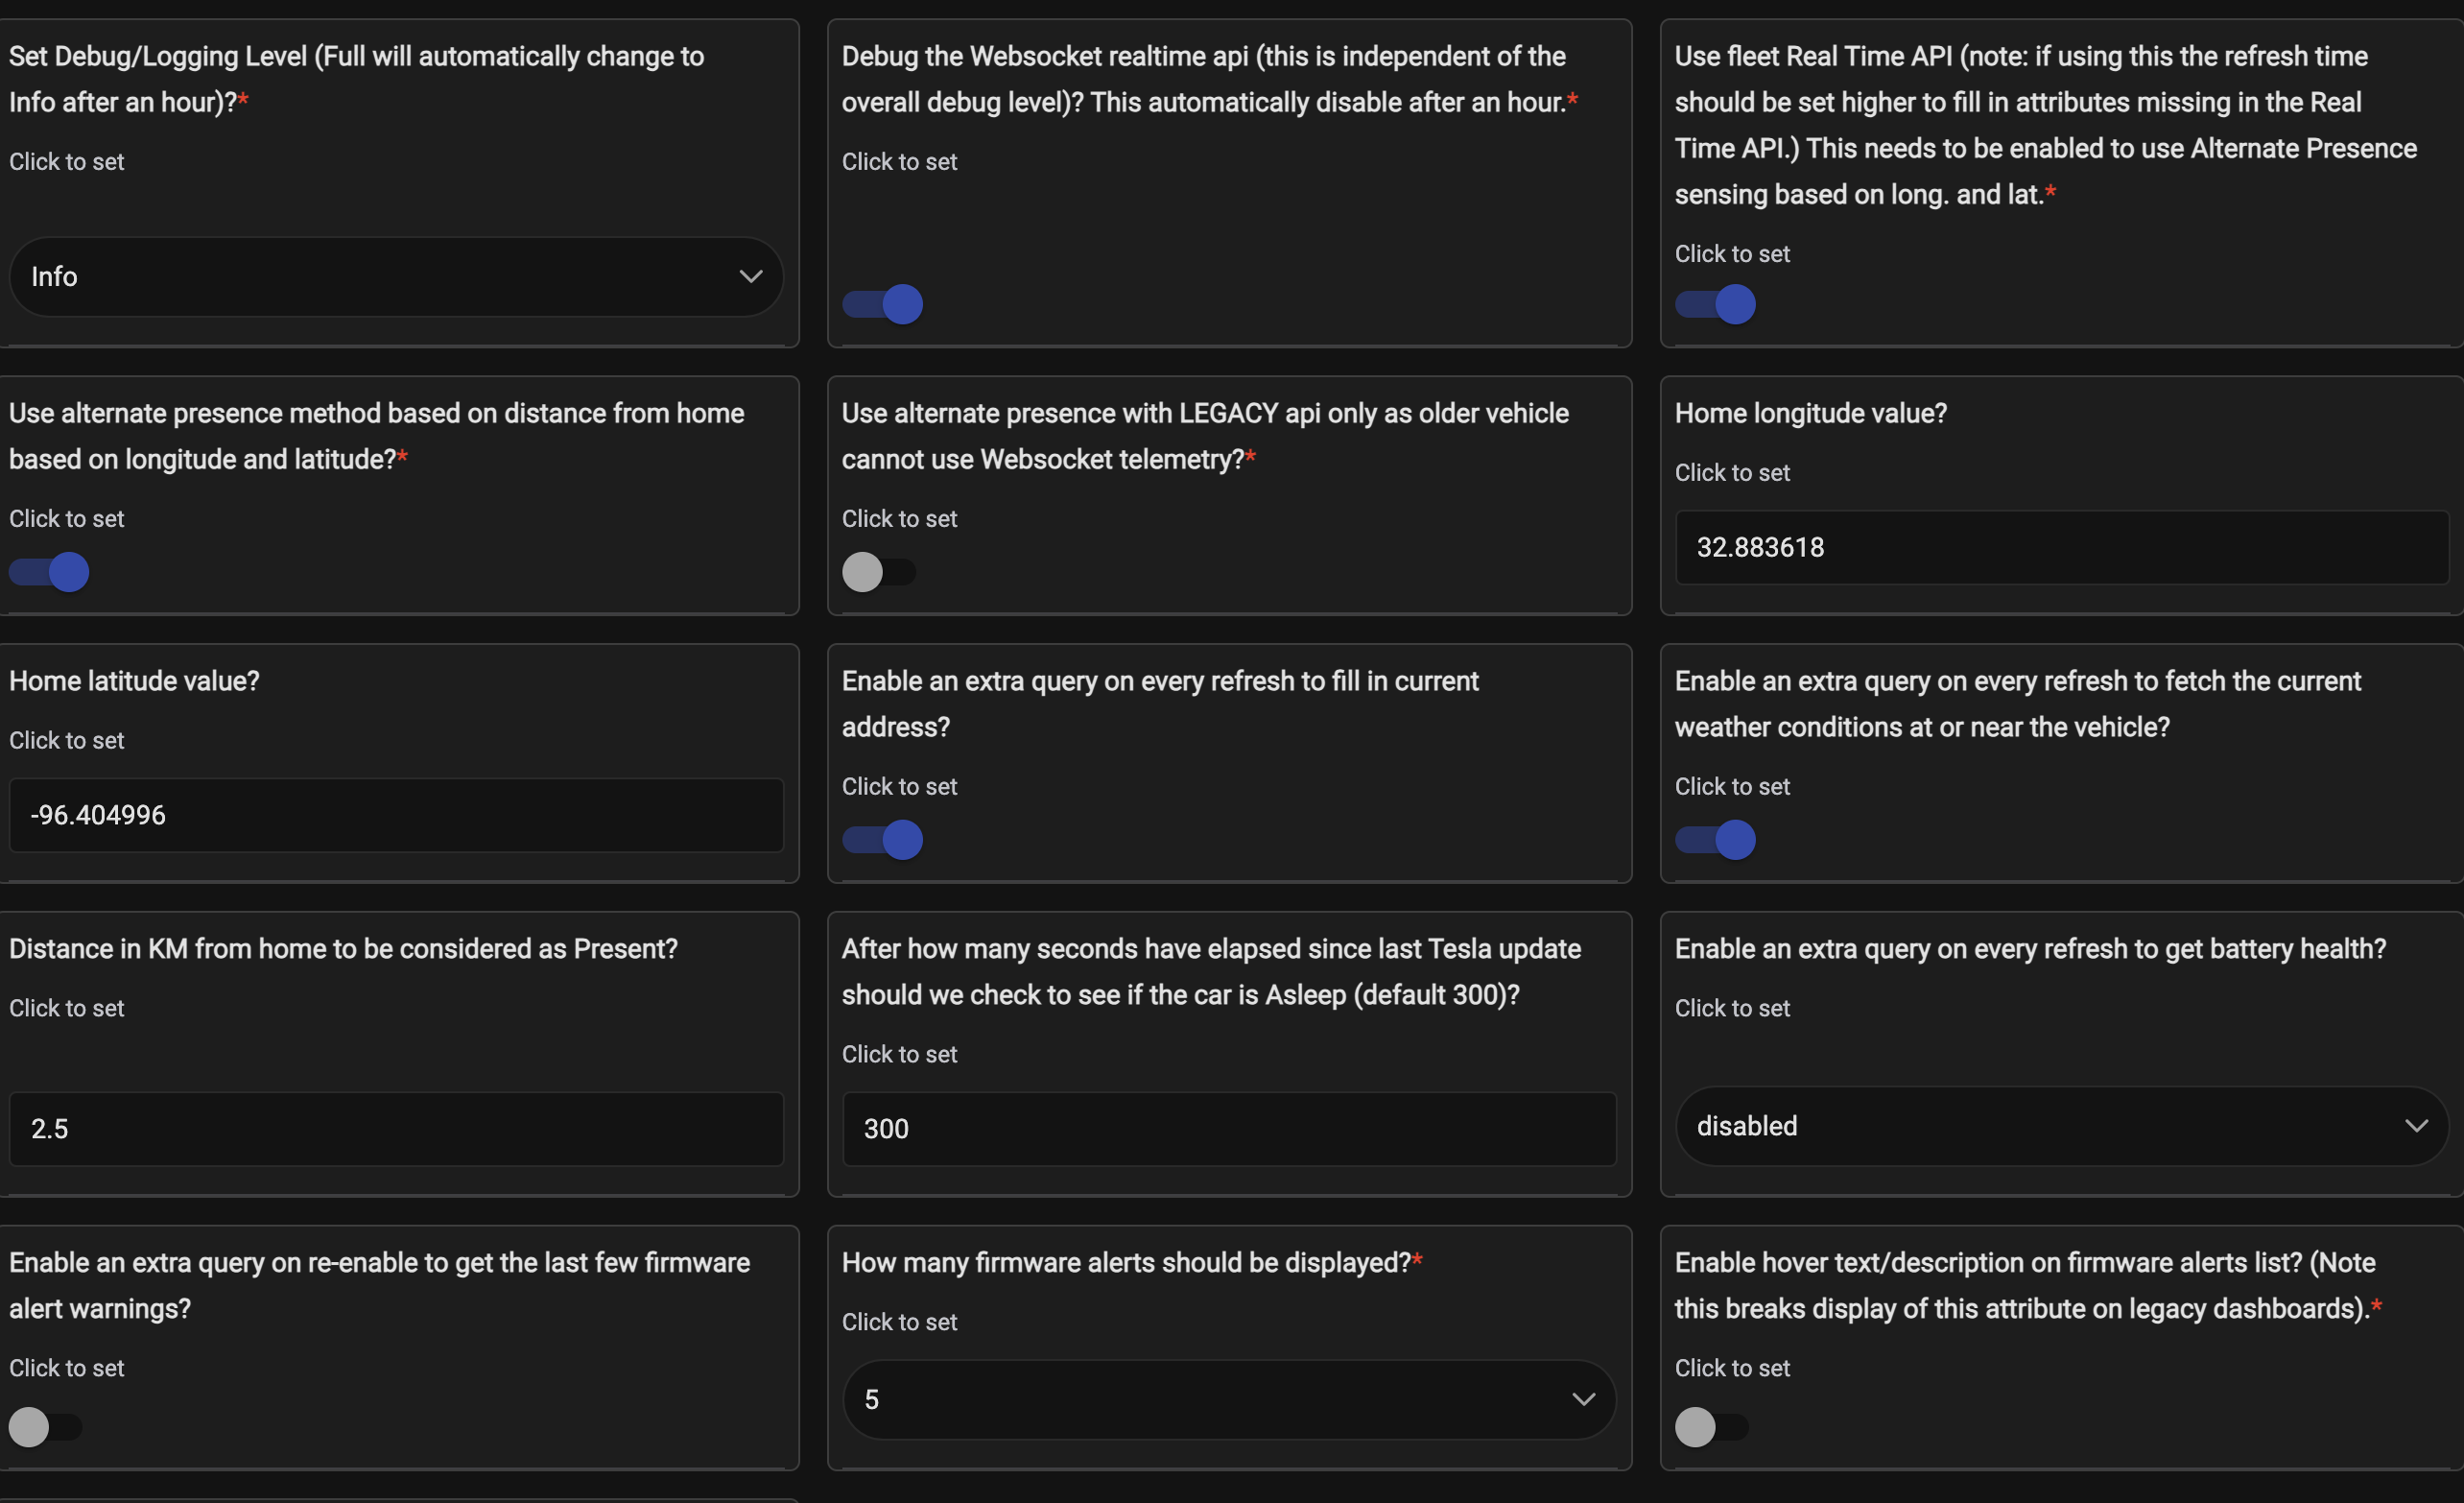The height and width of the screenshot is (1503, 2464).
Task: Click chevron arrow on the firmware alerts dropdown
Action: (x=1583, y=1399)
